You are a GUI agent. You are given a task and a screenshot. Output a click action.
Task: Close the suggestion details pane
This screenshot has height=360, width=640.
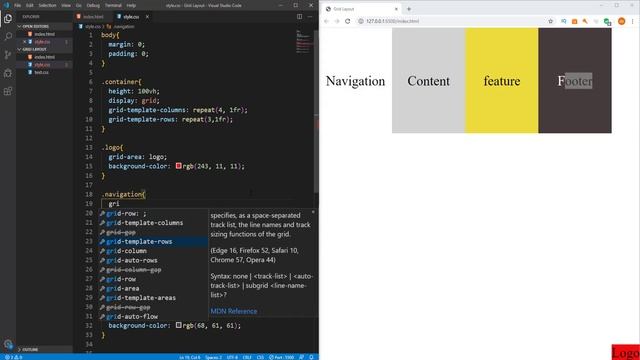tap(313, 212)
